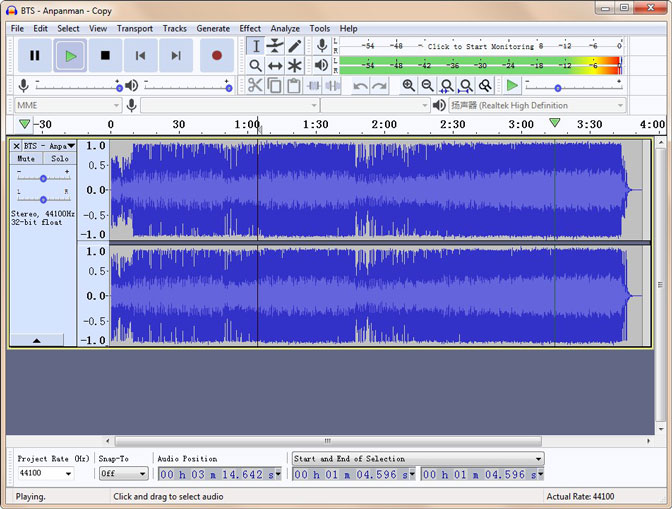The image size is (672, 509).
Task: Open the Effect menu
Action: click(250, 29)
